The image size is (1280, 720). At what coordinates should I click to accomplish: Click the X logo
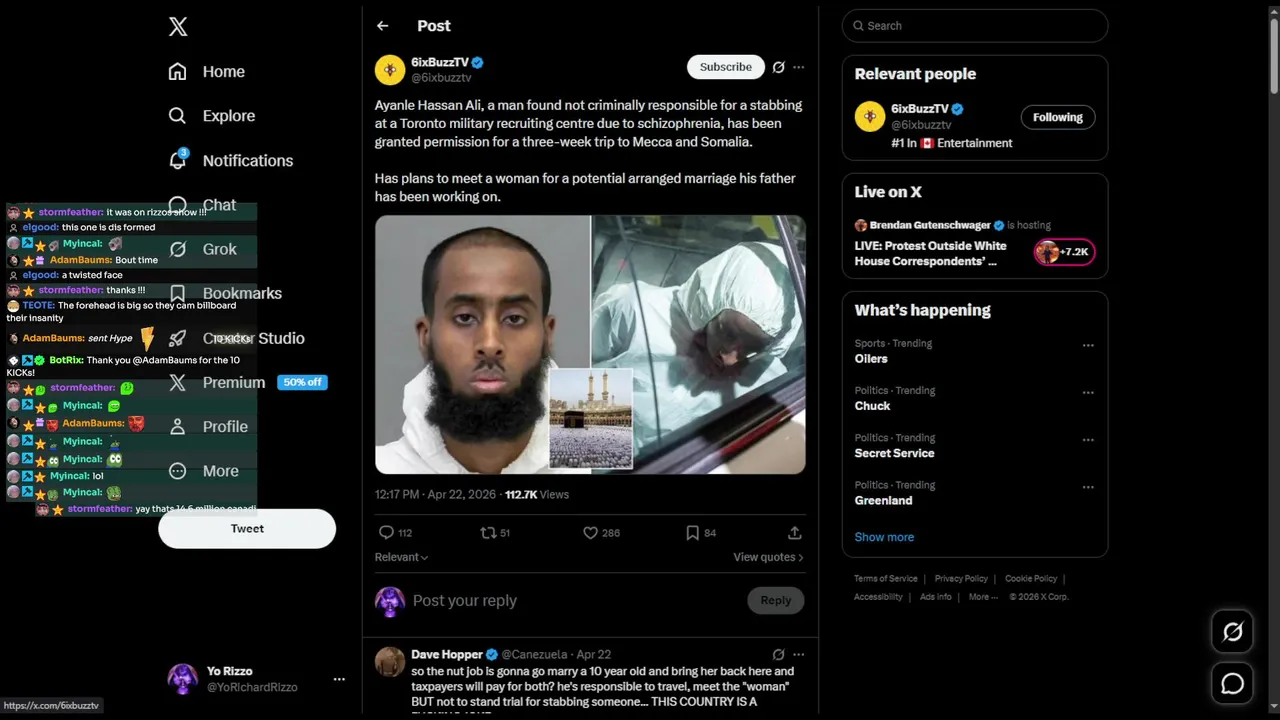click(178, 27)
